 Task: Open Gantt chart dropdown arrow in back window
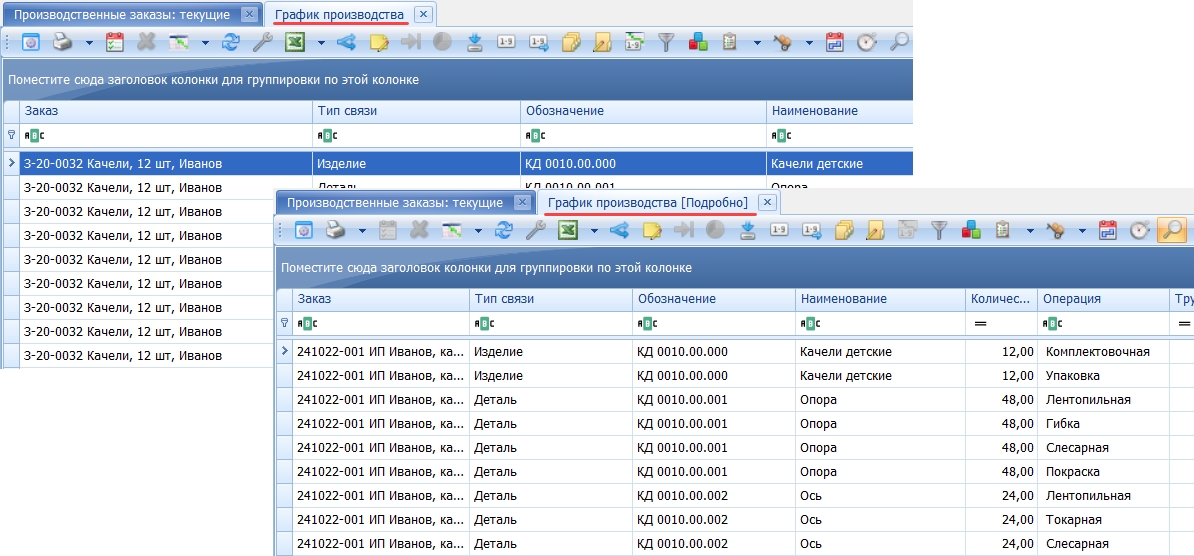206,43
